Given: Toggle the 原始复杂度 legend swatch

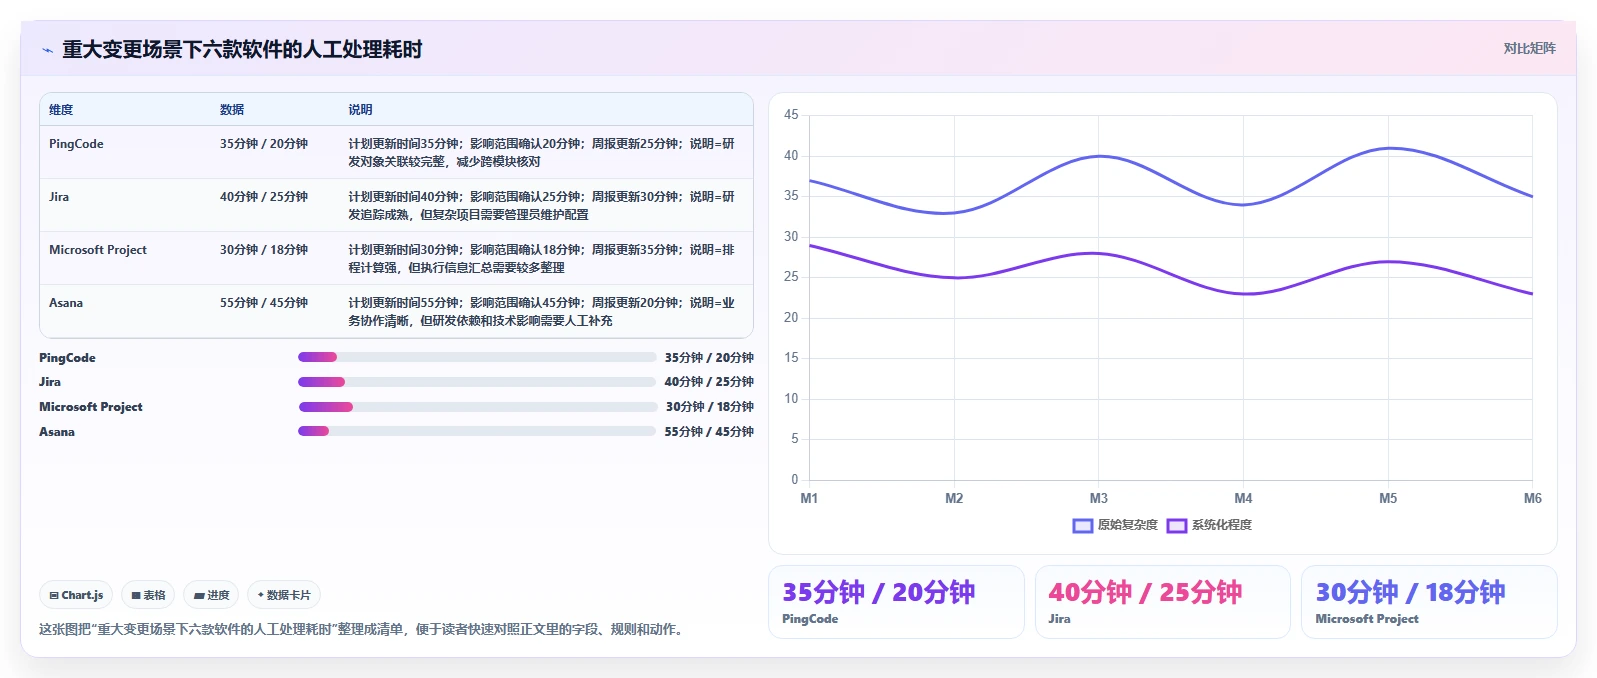Looking at the screenshot, I should pyautogui.click(x=1082, y=525).
